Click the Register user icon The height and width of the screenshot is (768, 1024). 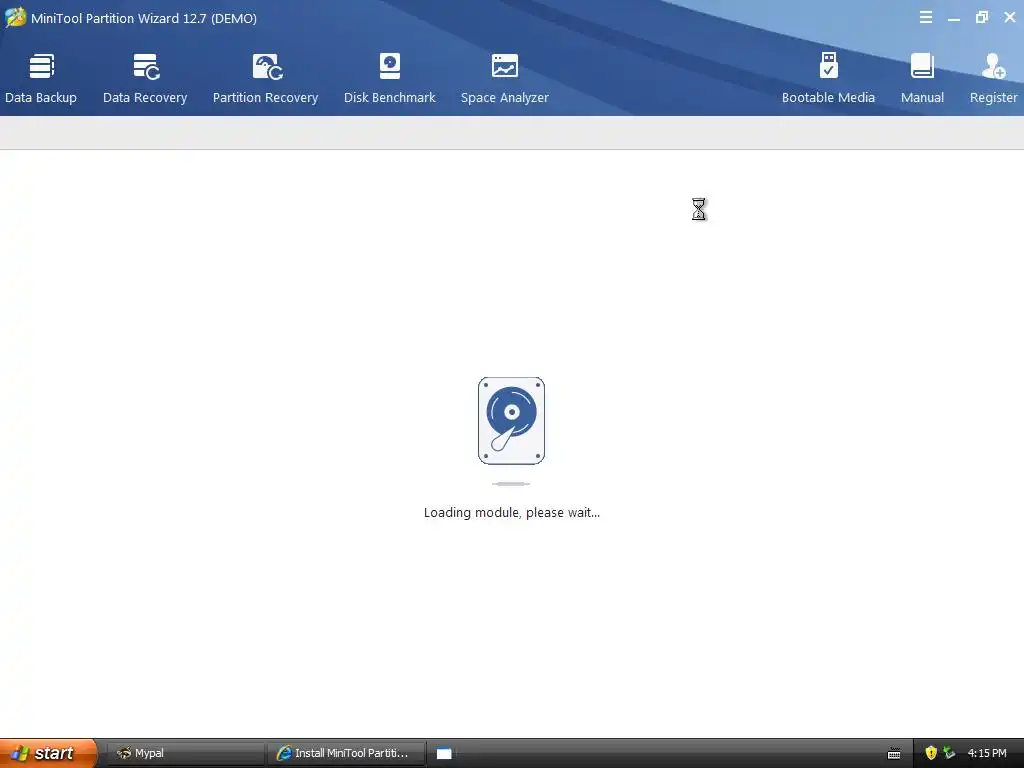tap(993, 66)
